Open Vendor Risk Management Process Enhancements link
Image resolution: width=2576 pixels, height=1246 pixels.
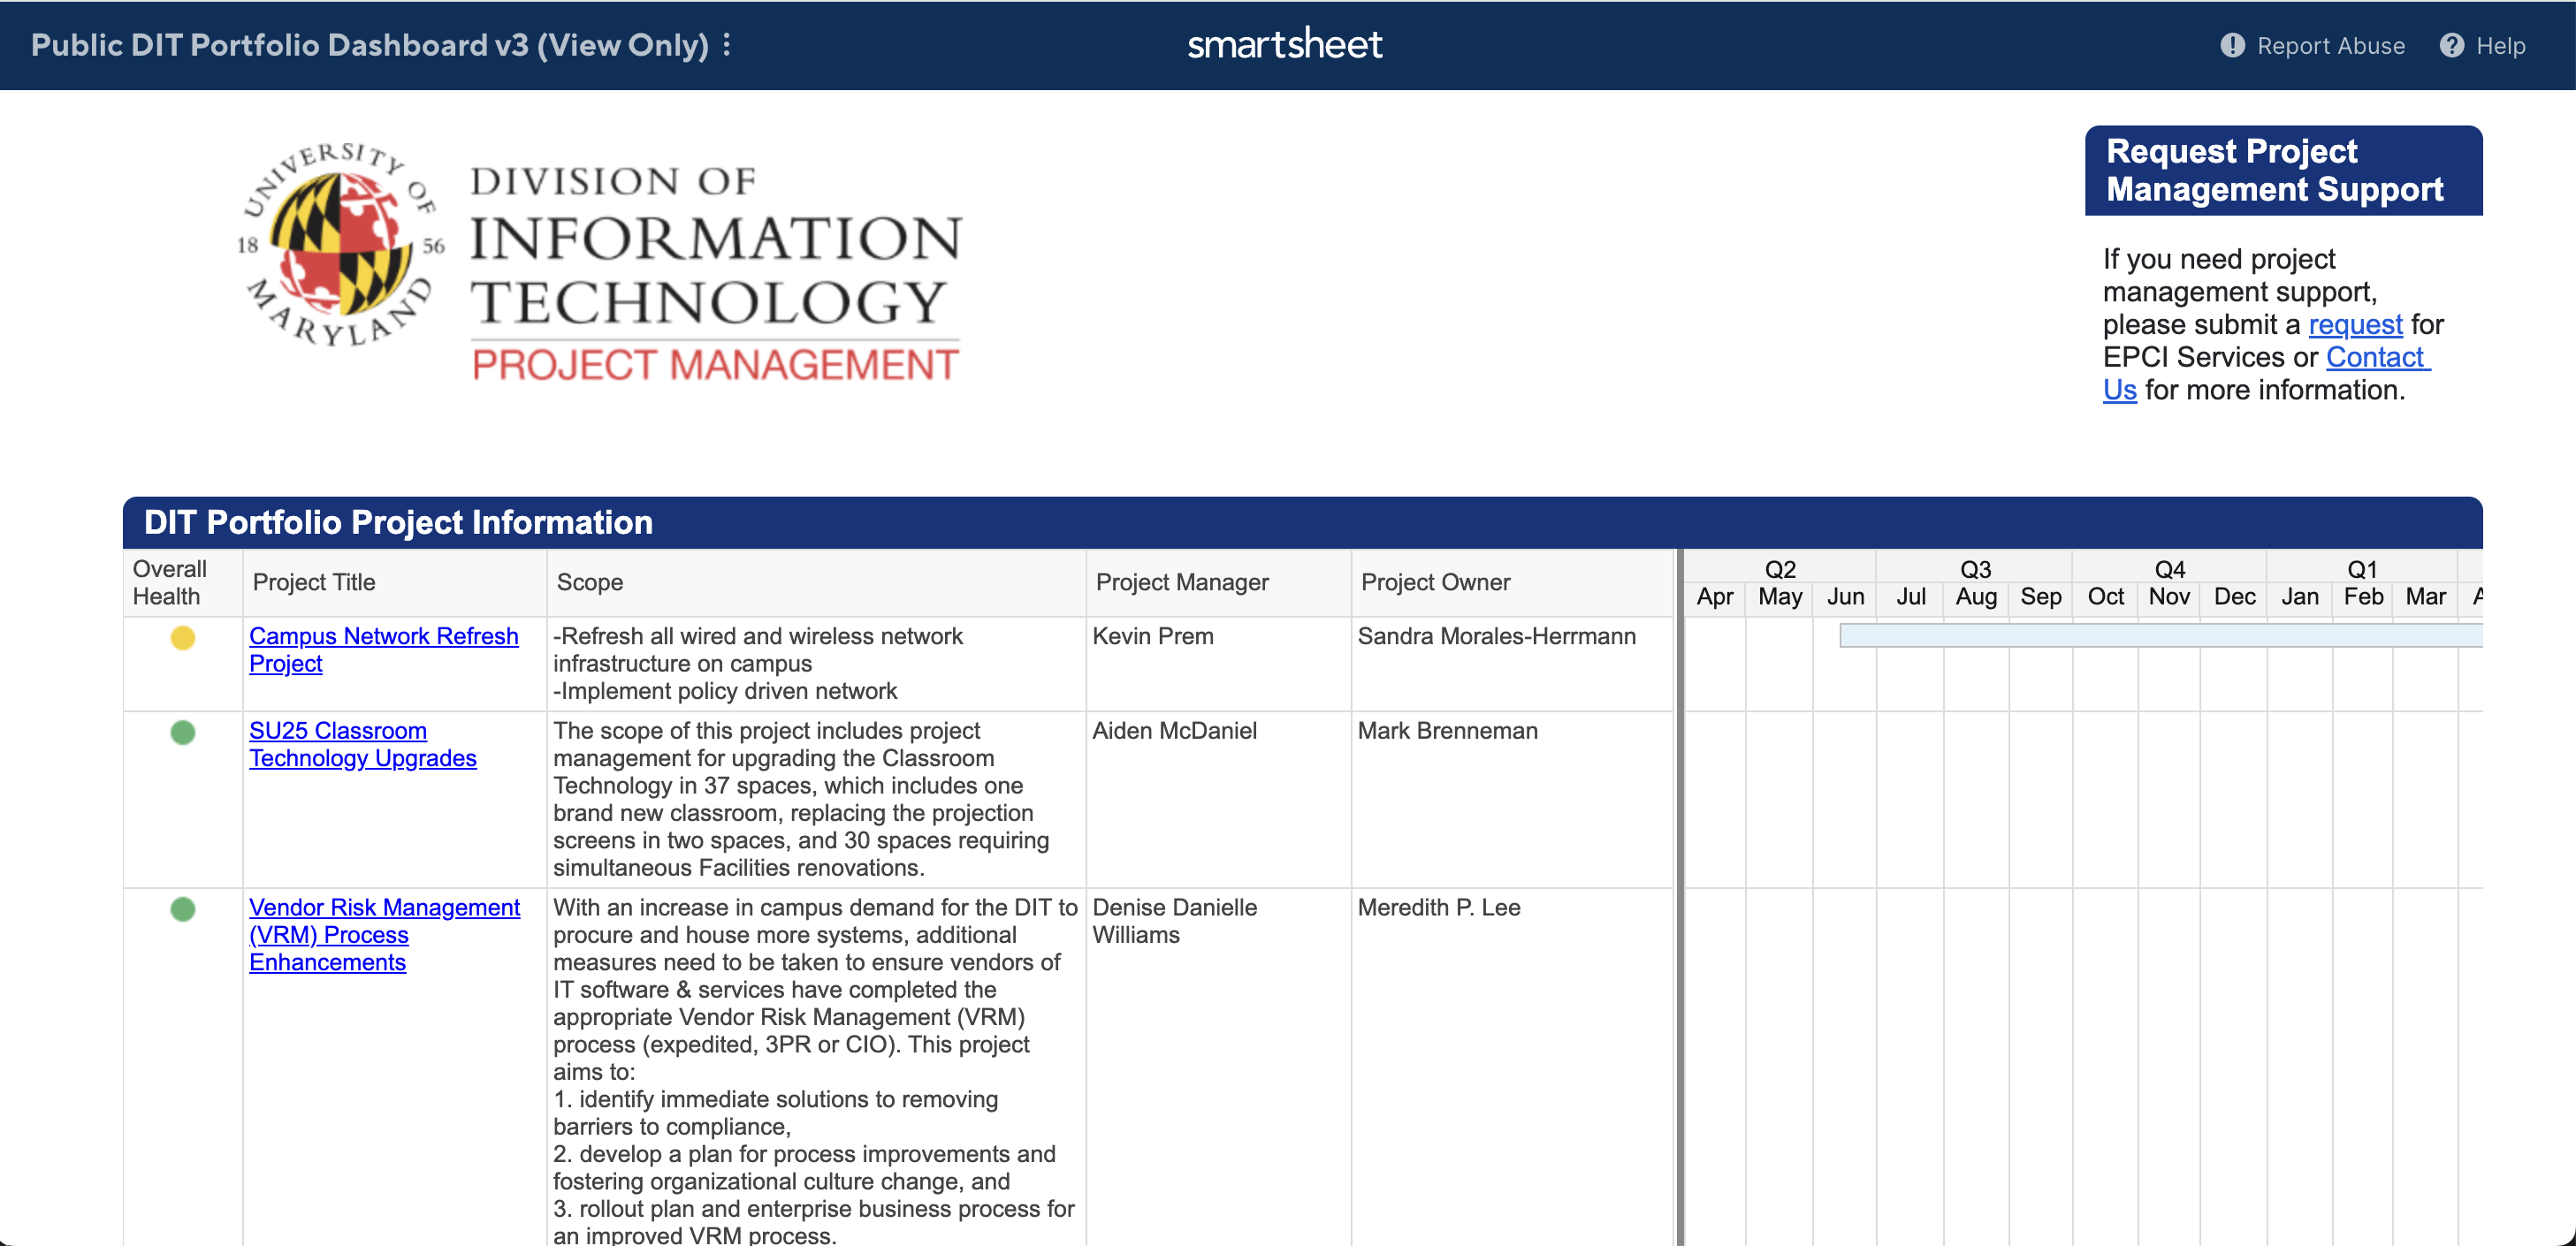[x=384, y=908]
